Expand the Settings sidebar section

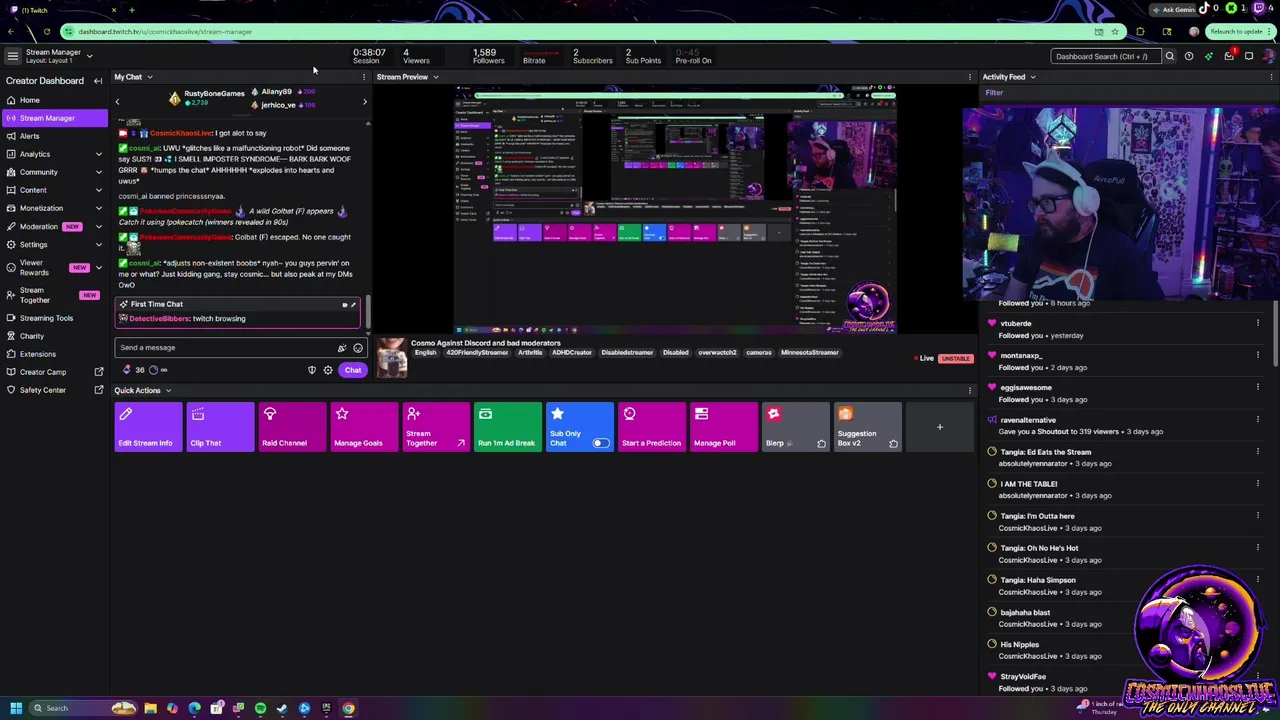point(98,244)
